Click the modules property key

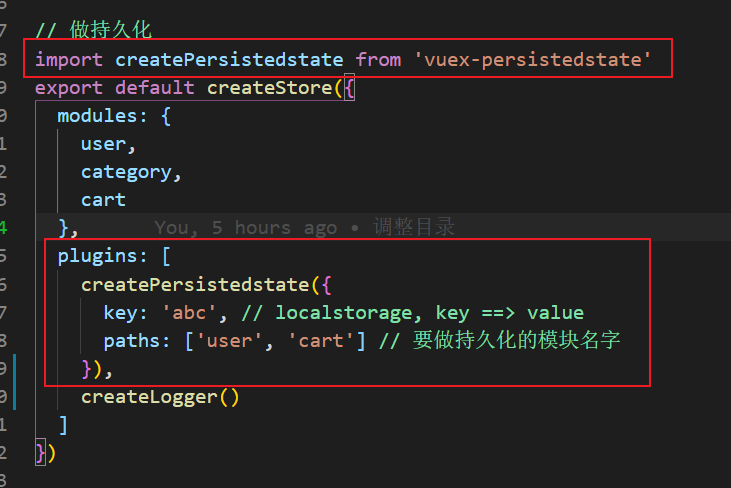(x=98, y=116)
